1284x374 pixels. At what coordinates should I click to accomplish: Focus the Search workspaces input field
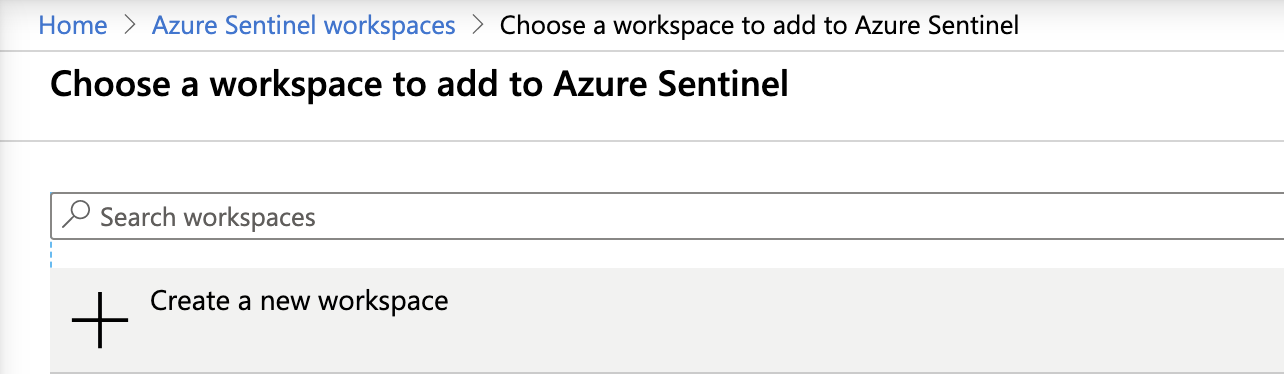tap(667, 216)
